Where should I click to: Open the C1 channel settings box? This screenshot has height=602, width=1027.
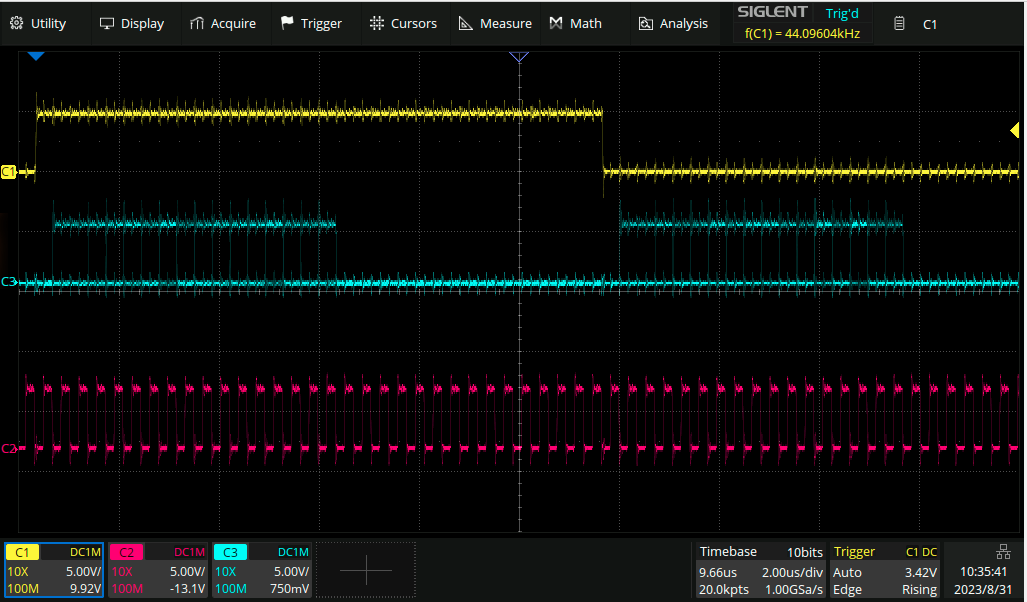[54, 570]
